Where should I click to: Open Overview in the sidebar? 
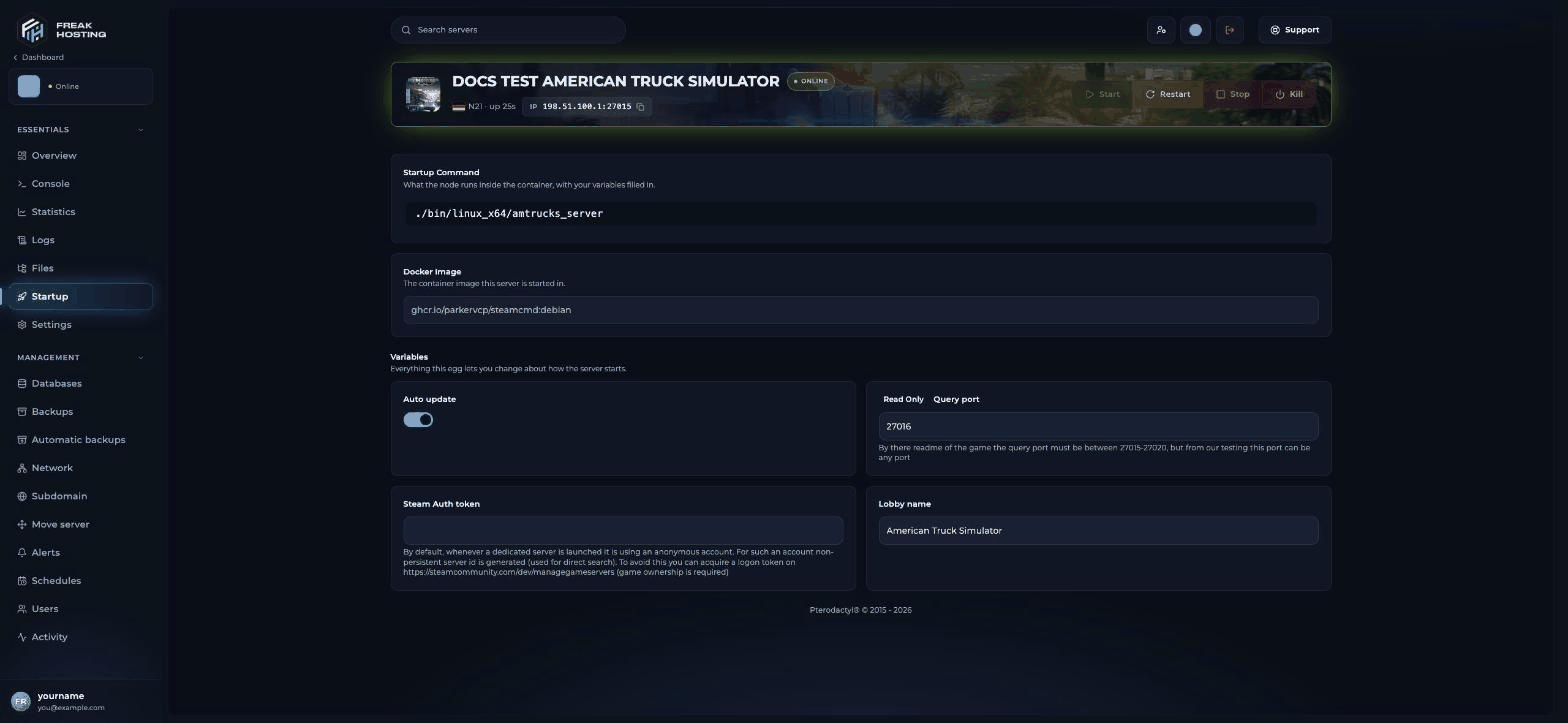click(80, 156)
